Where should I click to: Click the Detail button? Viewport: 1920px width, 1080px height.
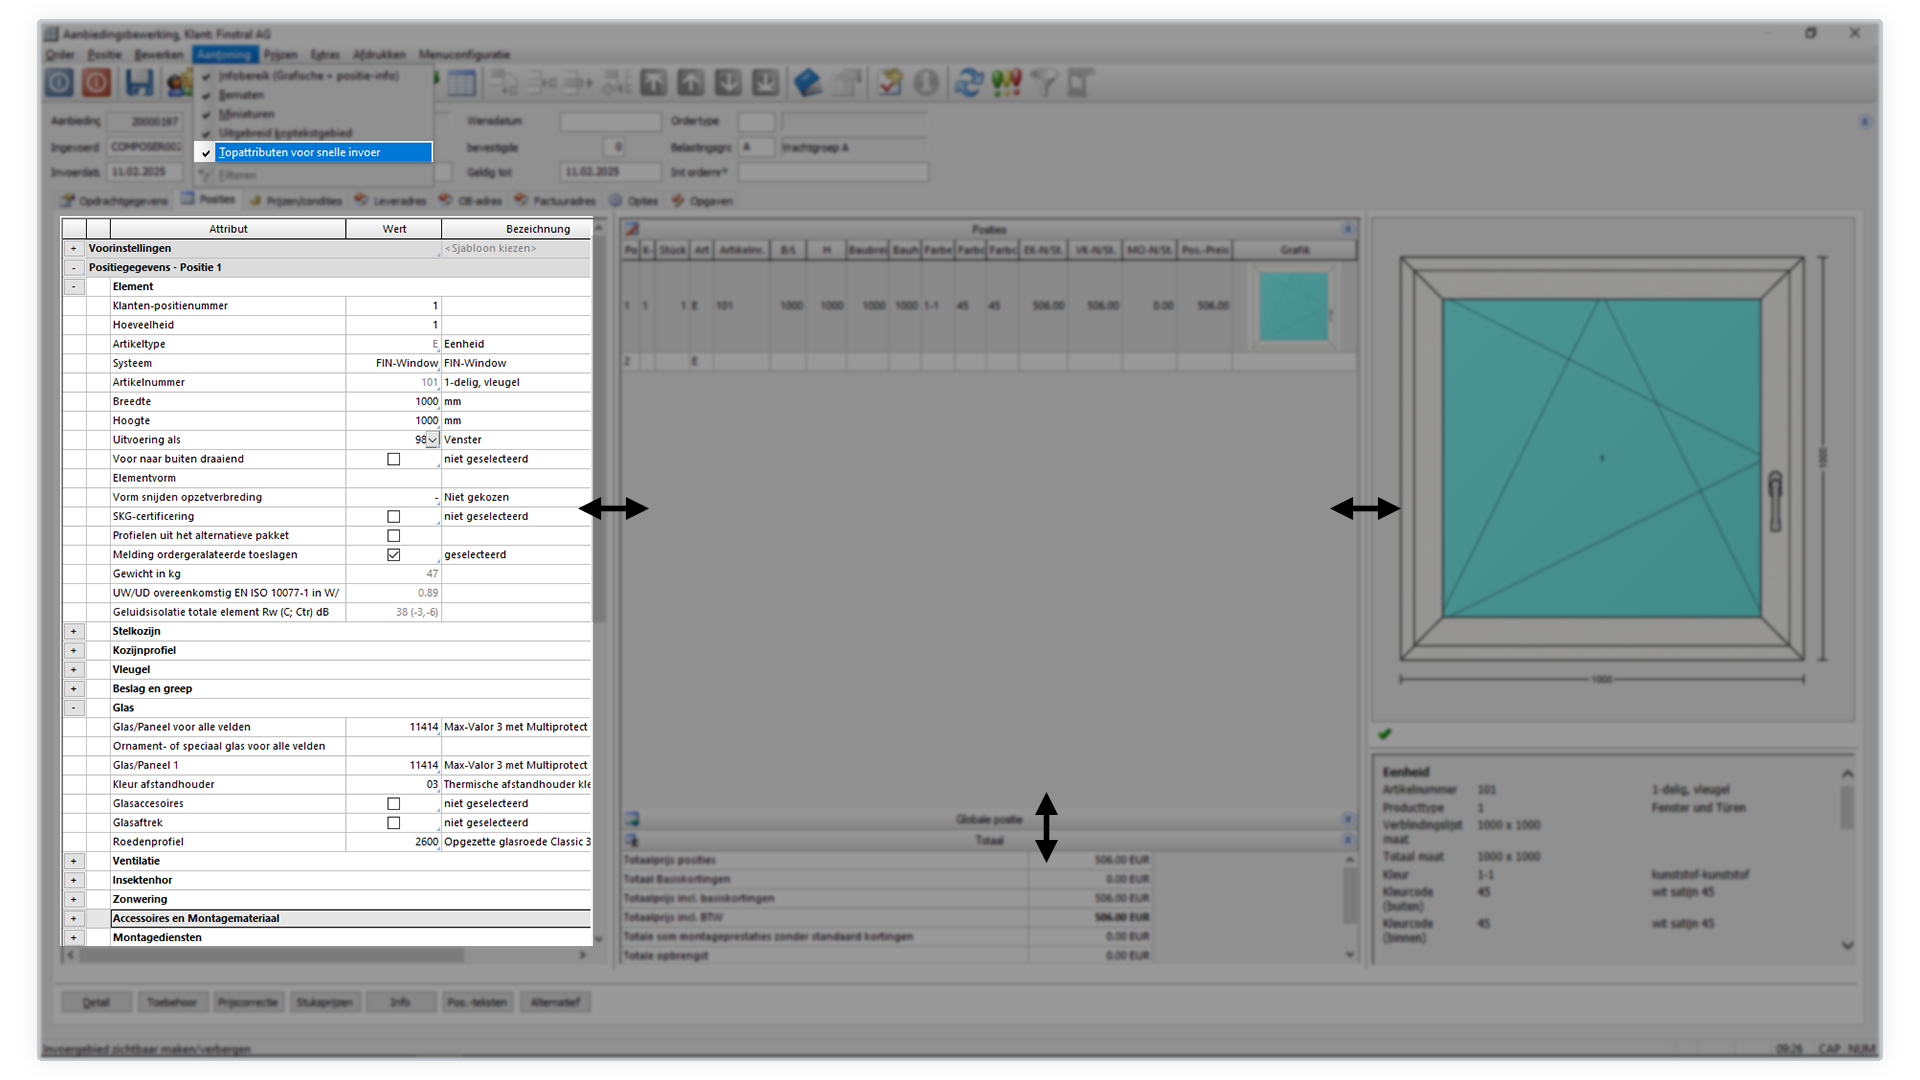(x=96, y=1002)
